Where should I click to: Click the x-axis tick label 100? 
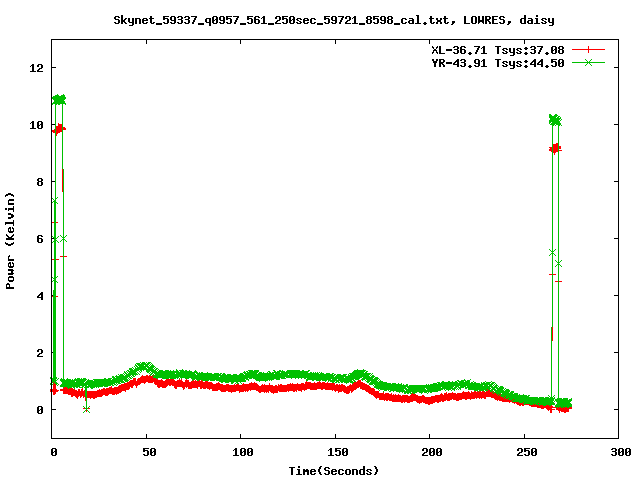click(x=243, y=452)
